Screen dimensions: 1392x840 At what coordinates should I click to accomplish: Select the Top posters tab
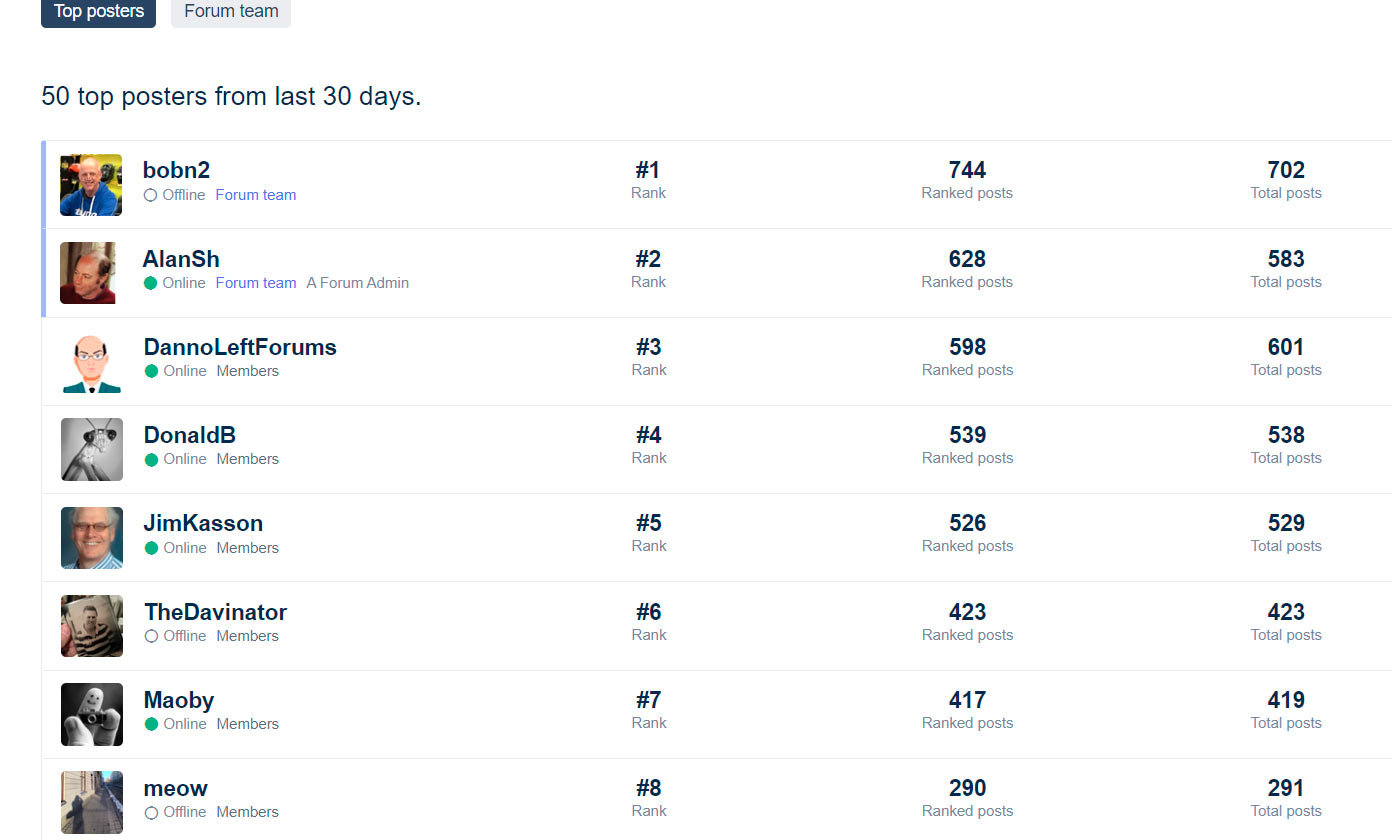[x=98, y=12]
